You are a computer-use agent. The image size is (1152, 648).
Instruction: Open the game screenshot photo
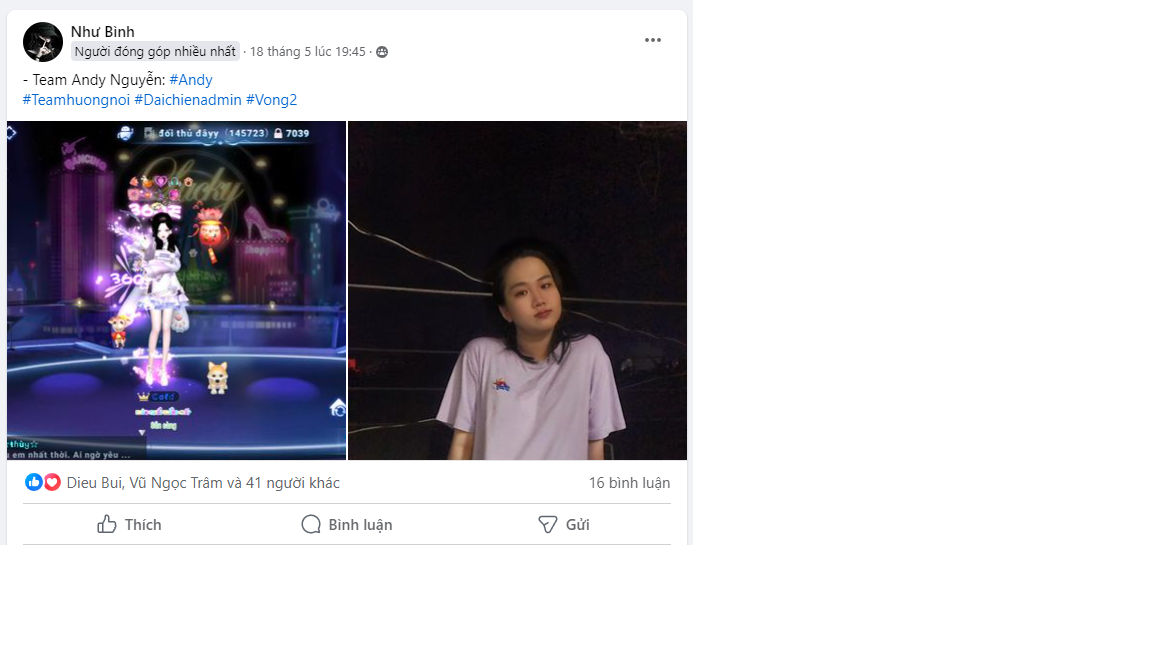tap(176, 290)
